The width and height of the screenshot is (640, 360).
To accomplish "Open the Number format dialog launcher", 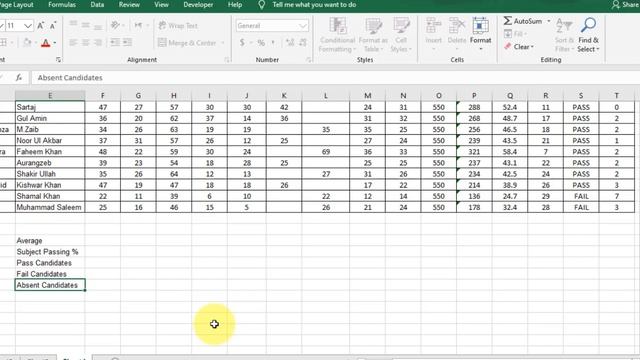I will pyautogui.click(x=309, y=60).
